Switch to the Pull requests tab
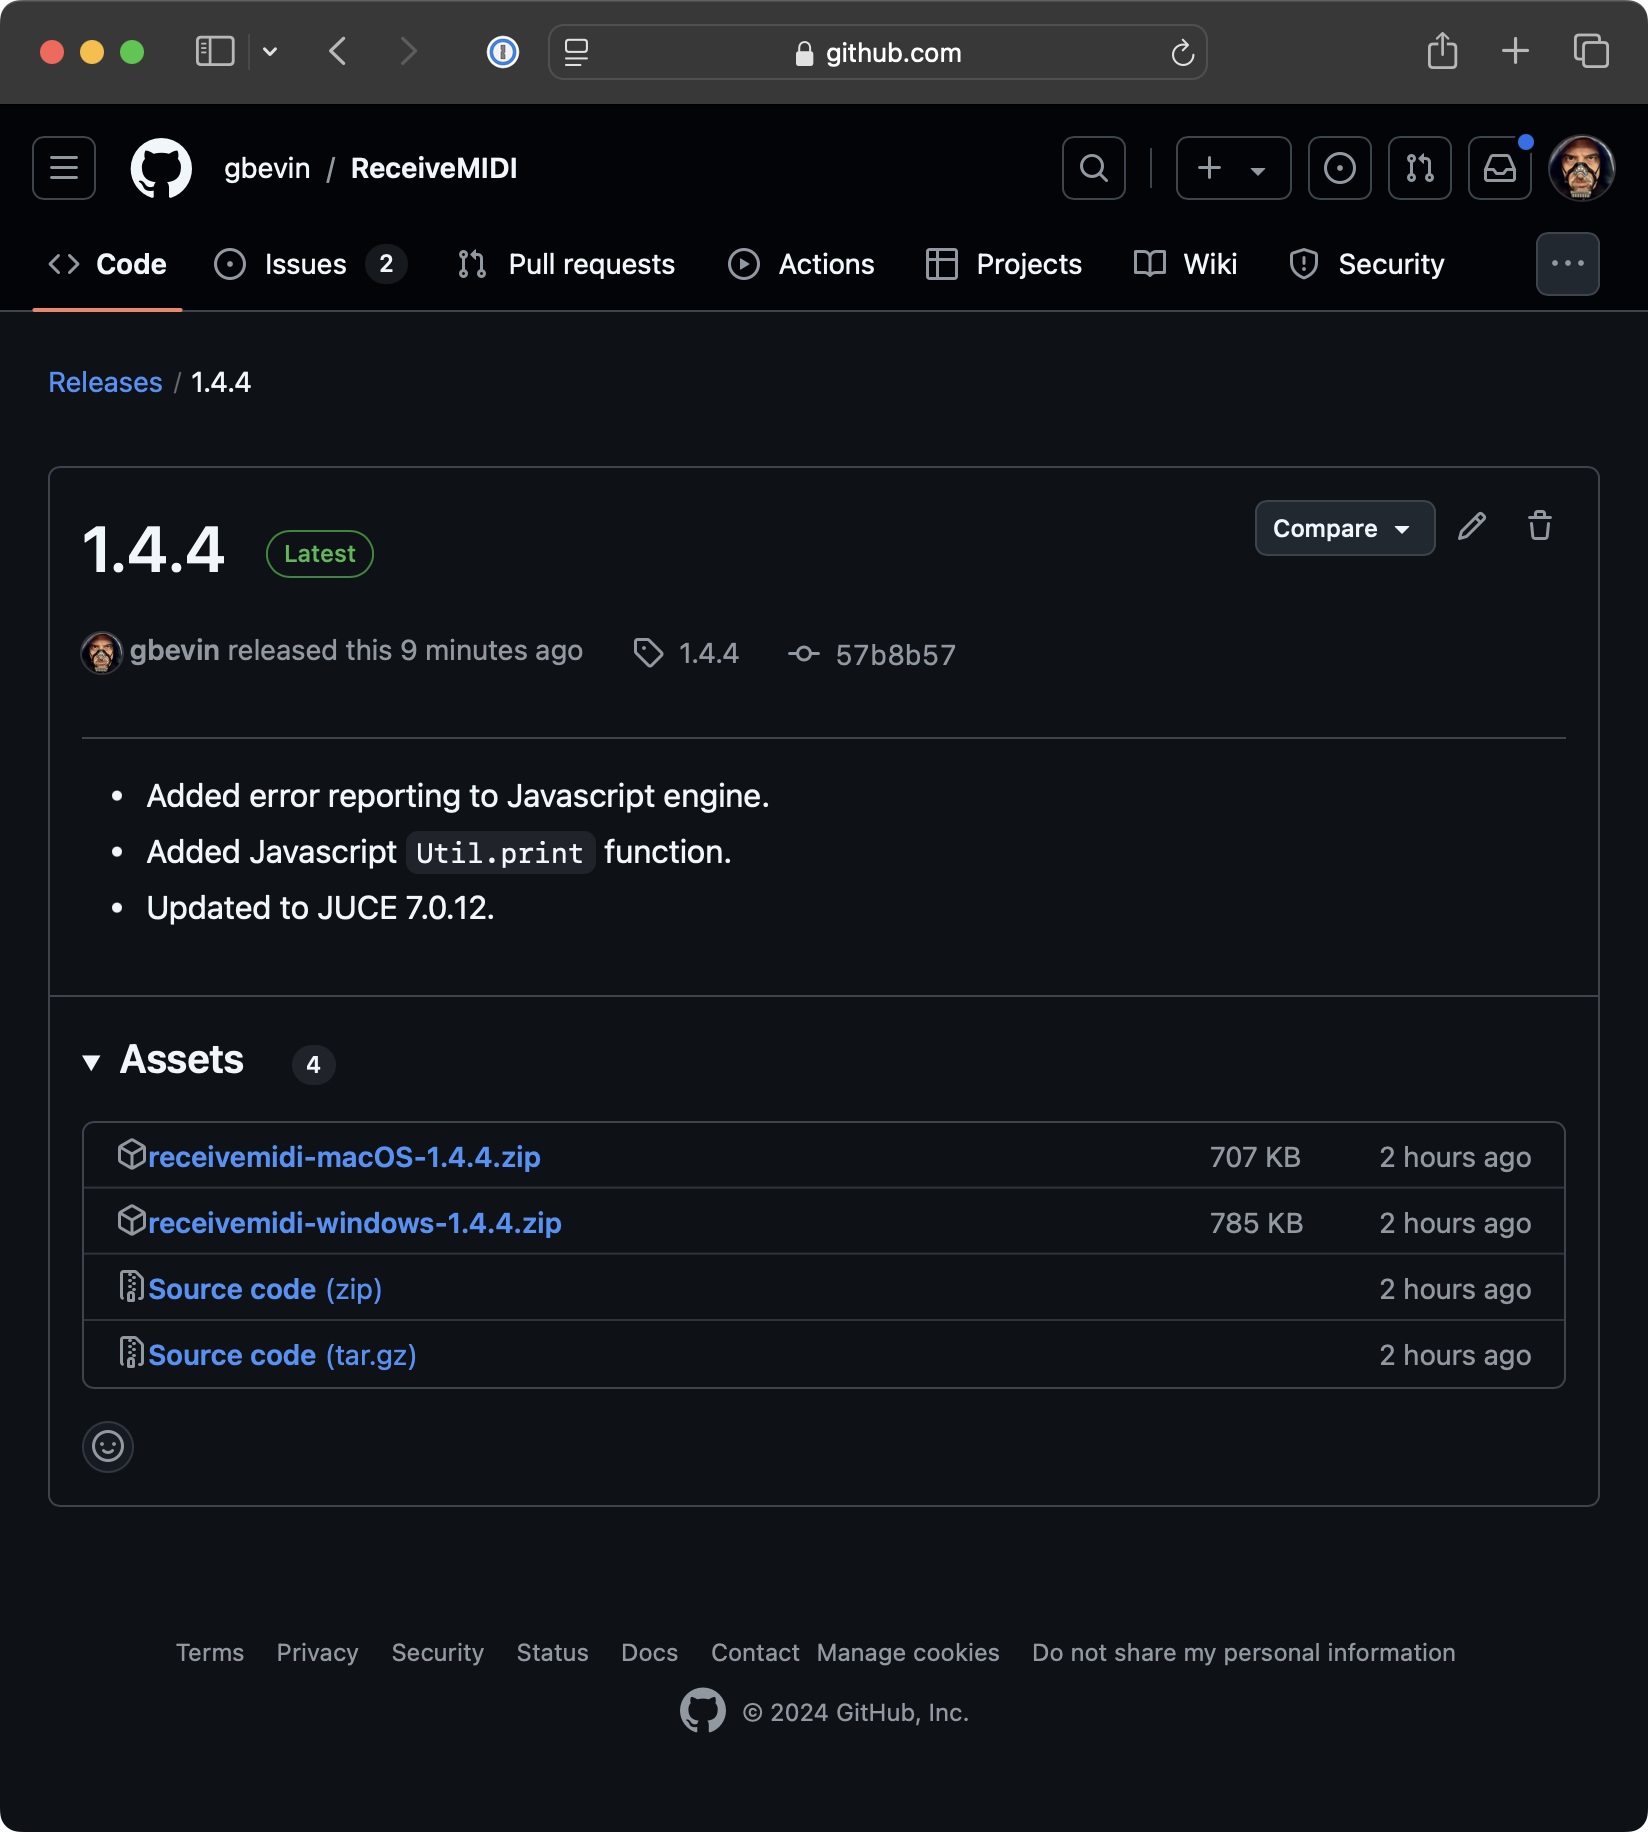This screenshot has width=1648, height=1832. 566,264
